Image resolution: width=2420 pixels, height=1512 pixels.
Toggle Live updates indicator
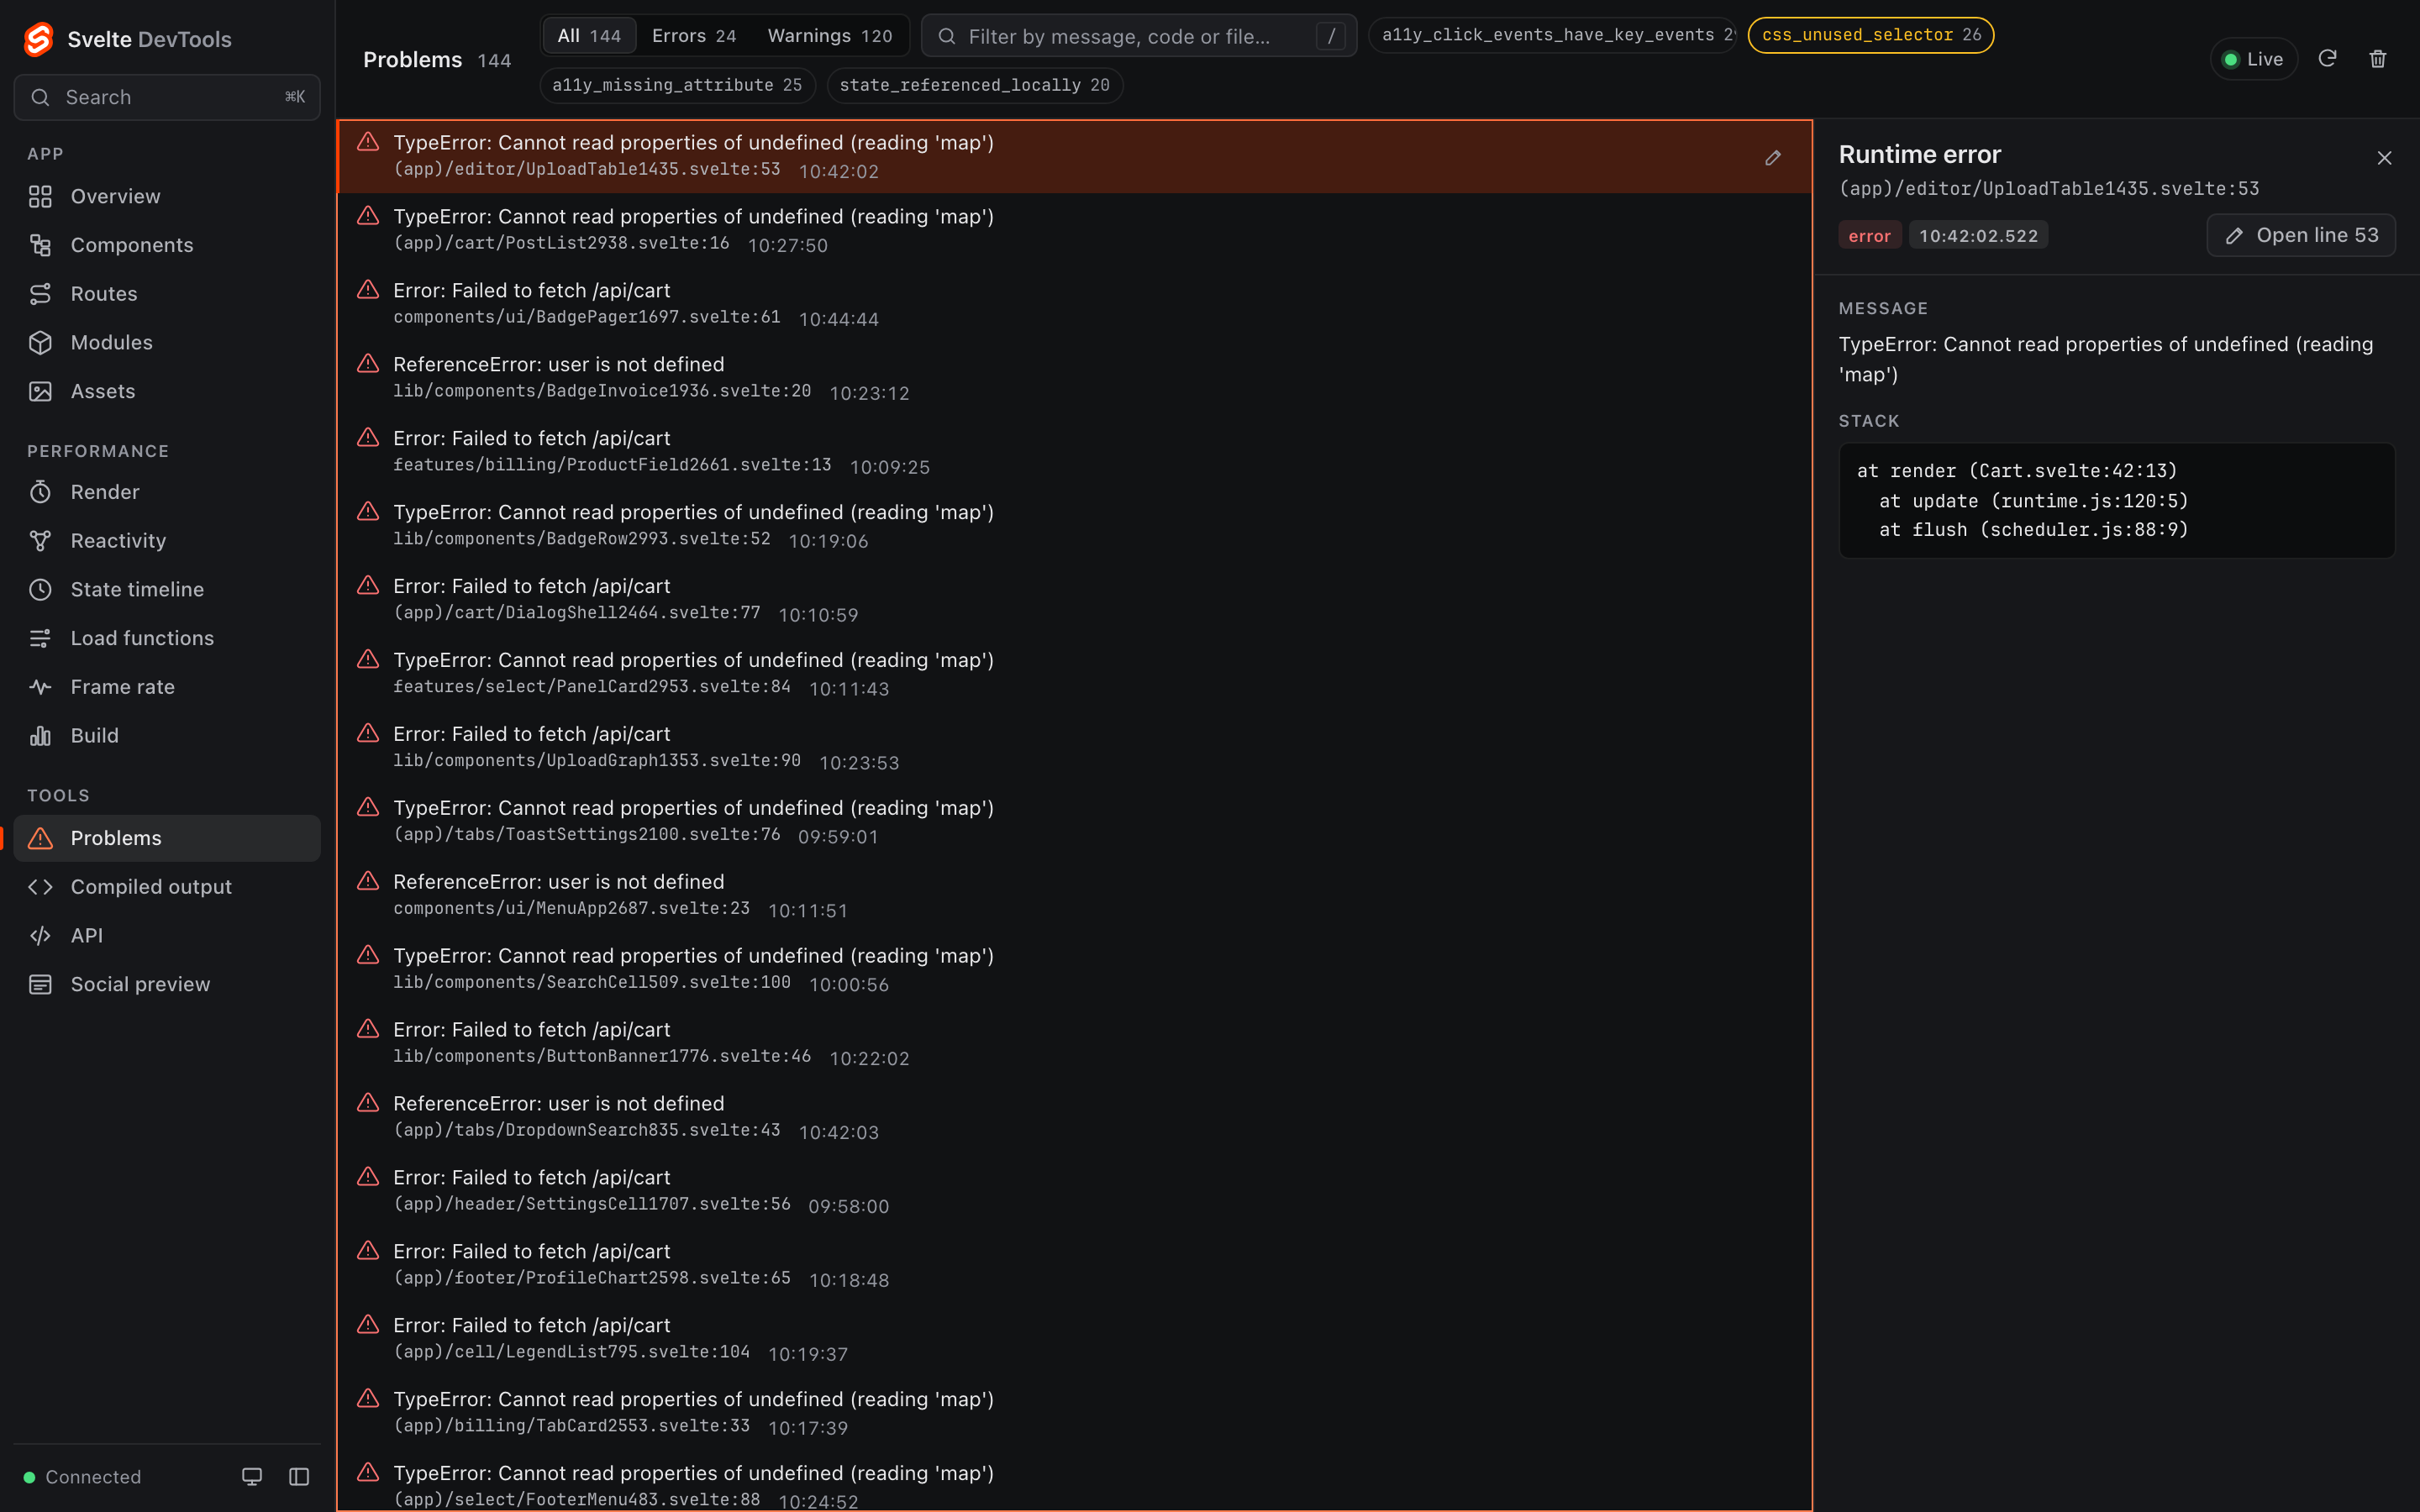[2253, 59]
